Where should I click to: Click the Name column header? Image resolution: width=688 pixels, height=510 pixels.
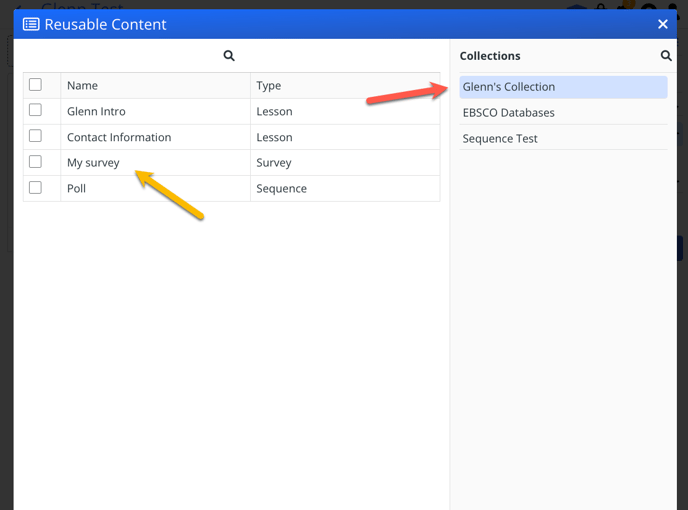click(x=155, y=86)
